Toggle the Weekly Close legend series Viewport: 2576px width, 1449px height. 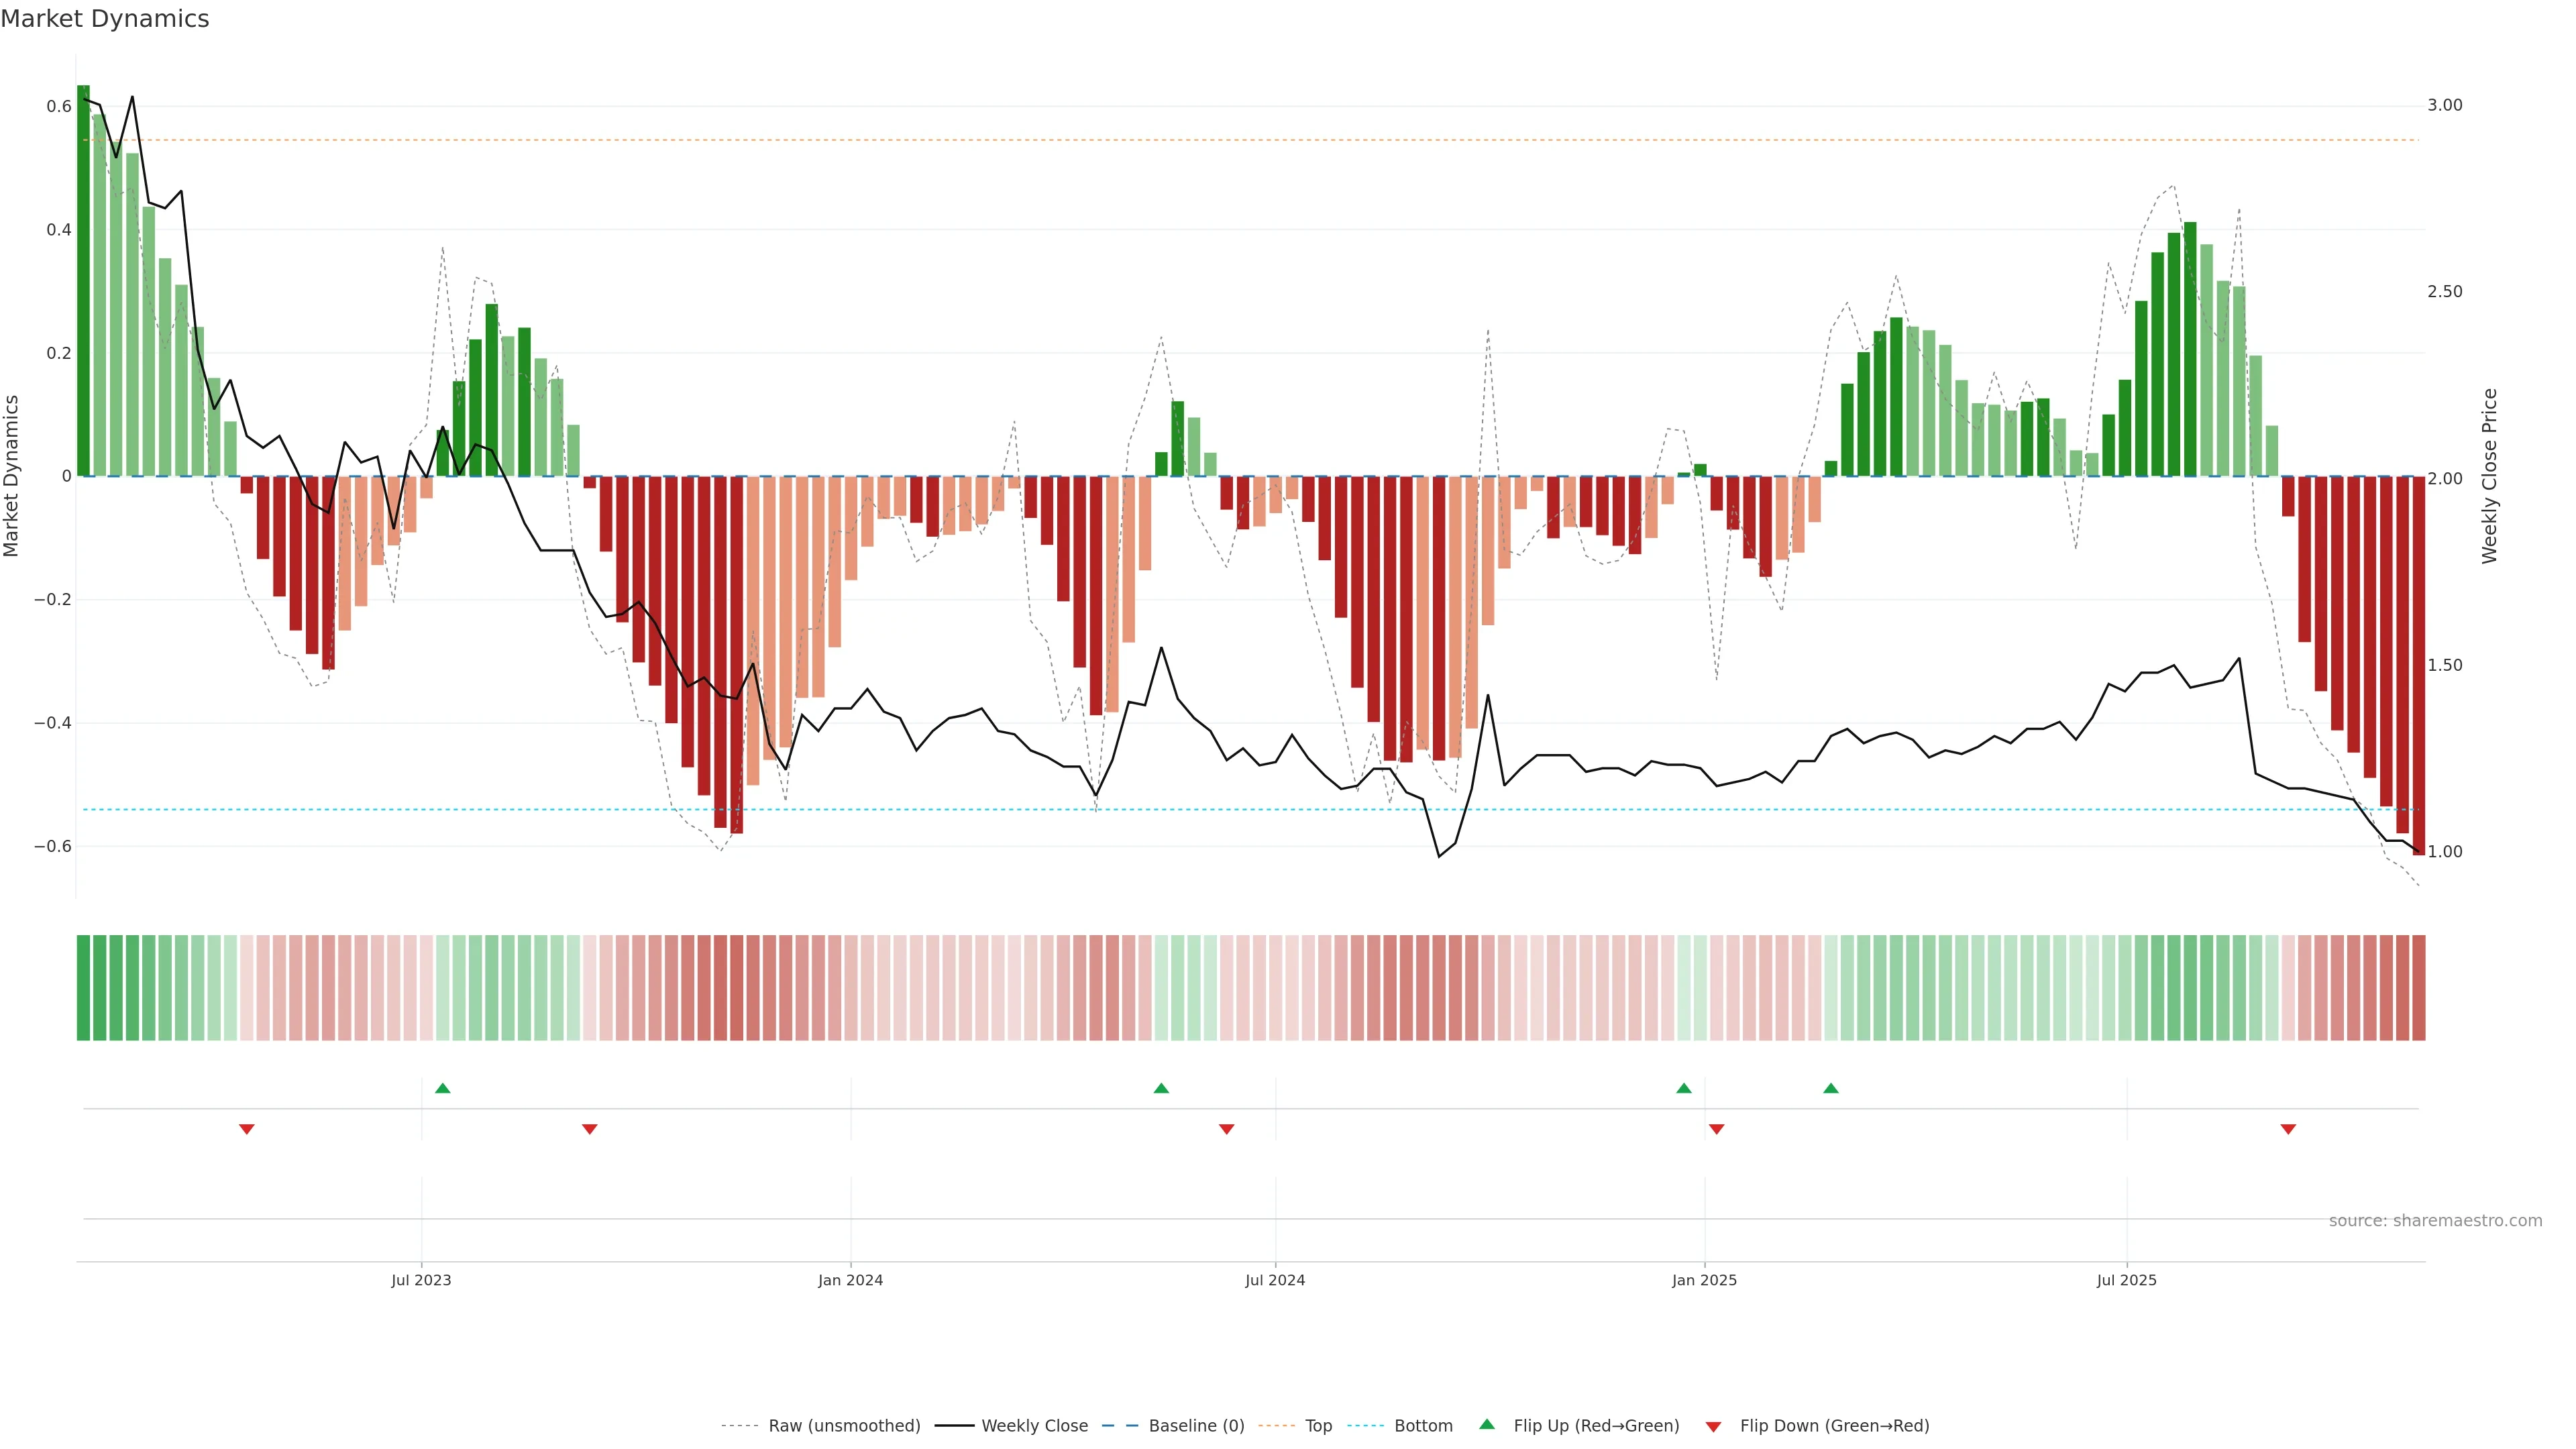pos(1034,1426)
